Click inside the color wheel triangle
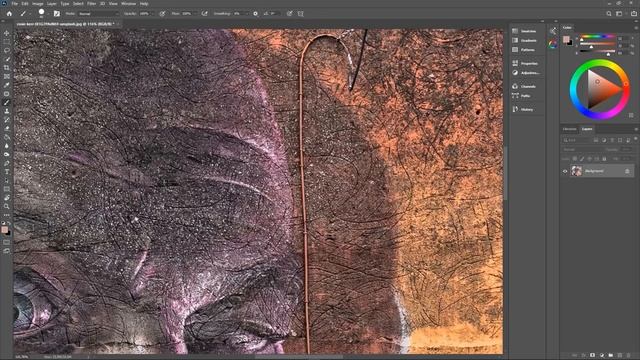The width and height of the screenshot is (640, 360). pyautogui.click(x=602, y=90)
